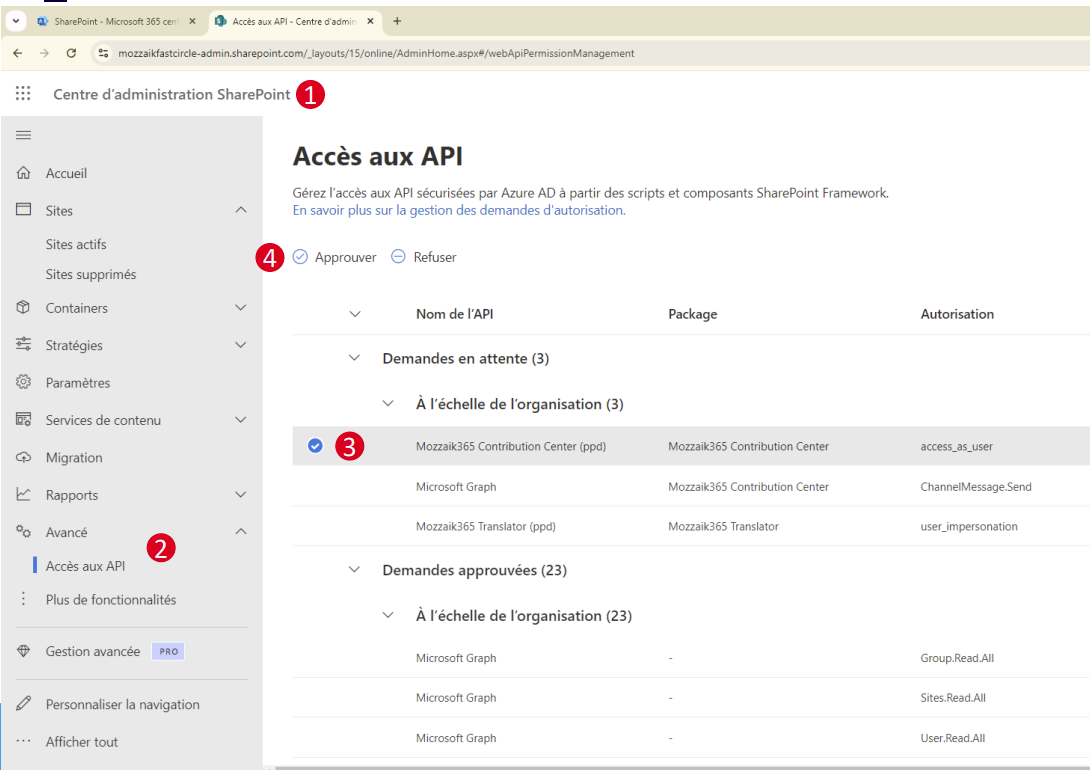The image size is (1090, 770).
Task: Click the Avancé gears icon
Action: pos(24,532)
